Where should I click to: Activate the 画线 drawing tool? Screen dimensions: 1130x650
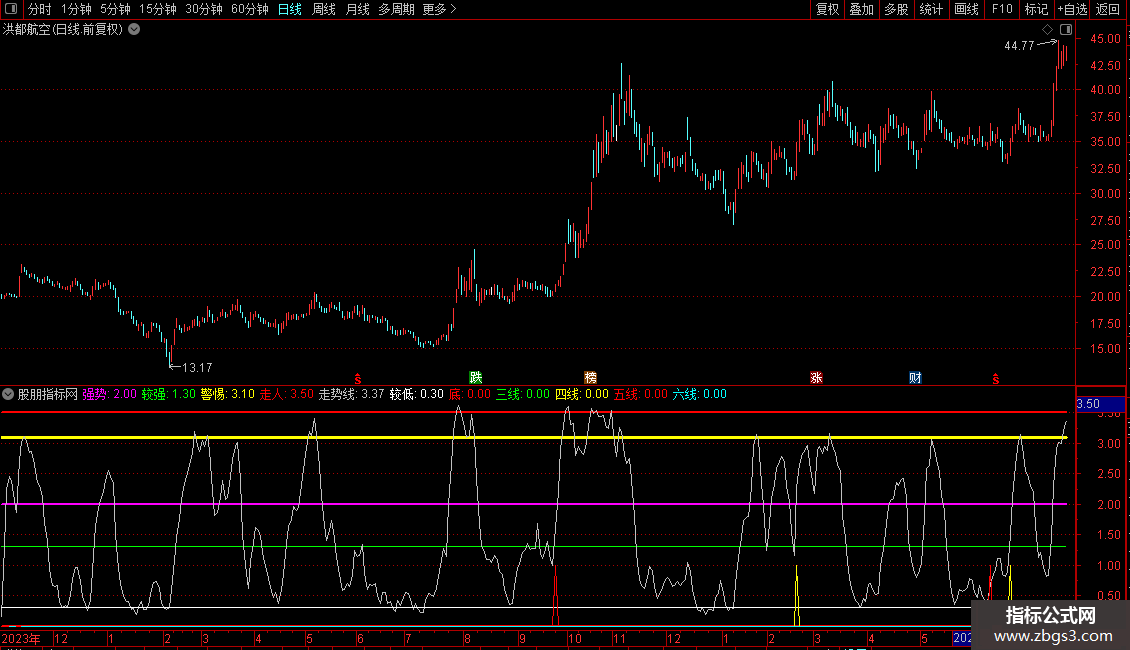coord(966,9)
